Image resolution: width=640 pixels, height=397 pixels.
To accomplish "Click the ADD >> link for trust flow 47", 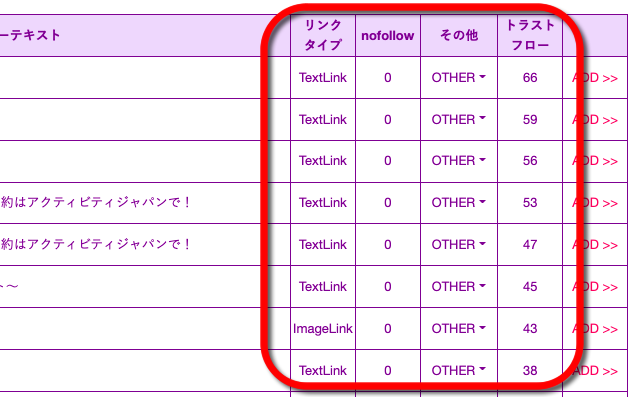I will [x=595, y=245].
